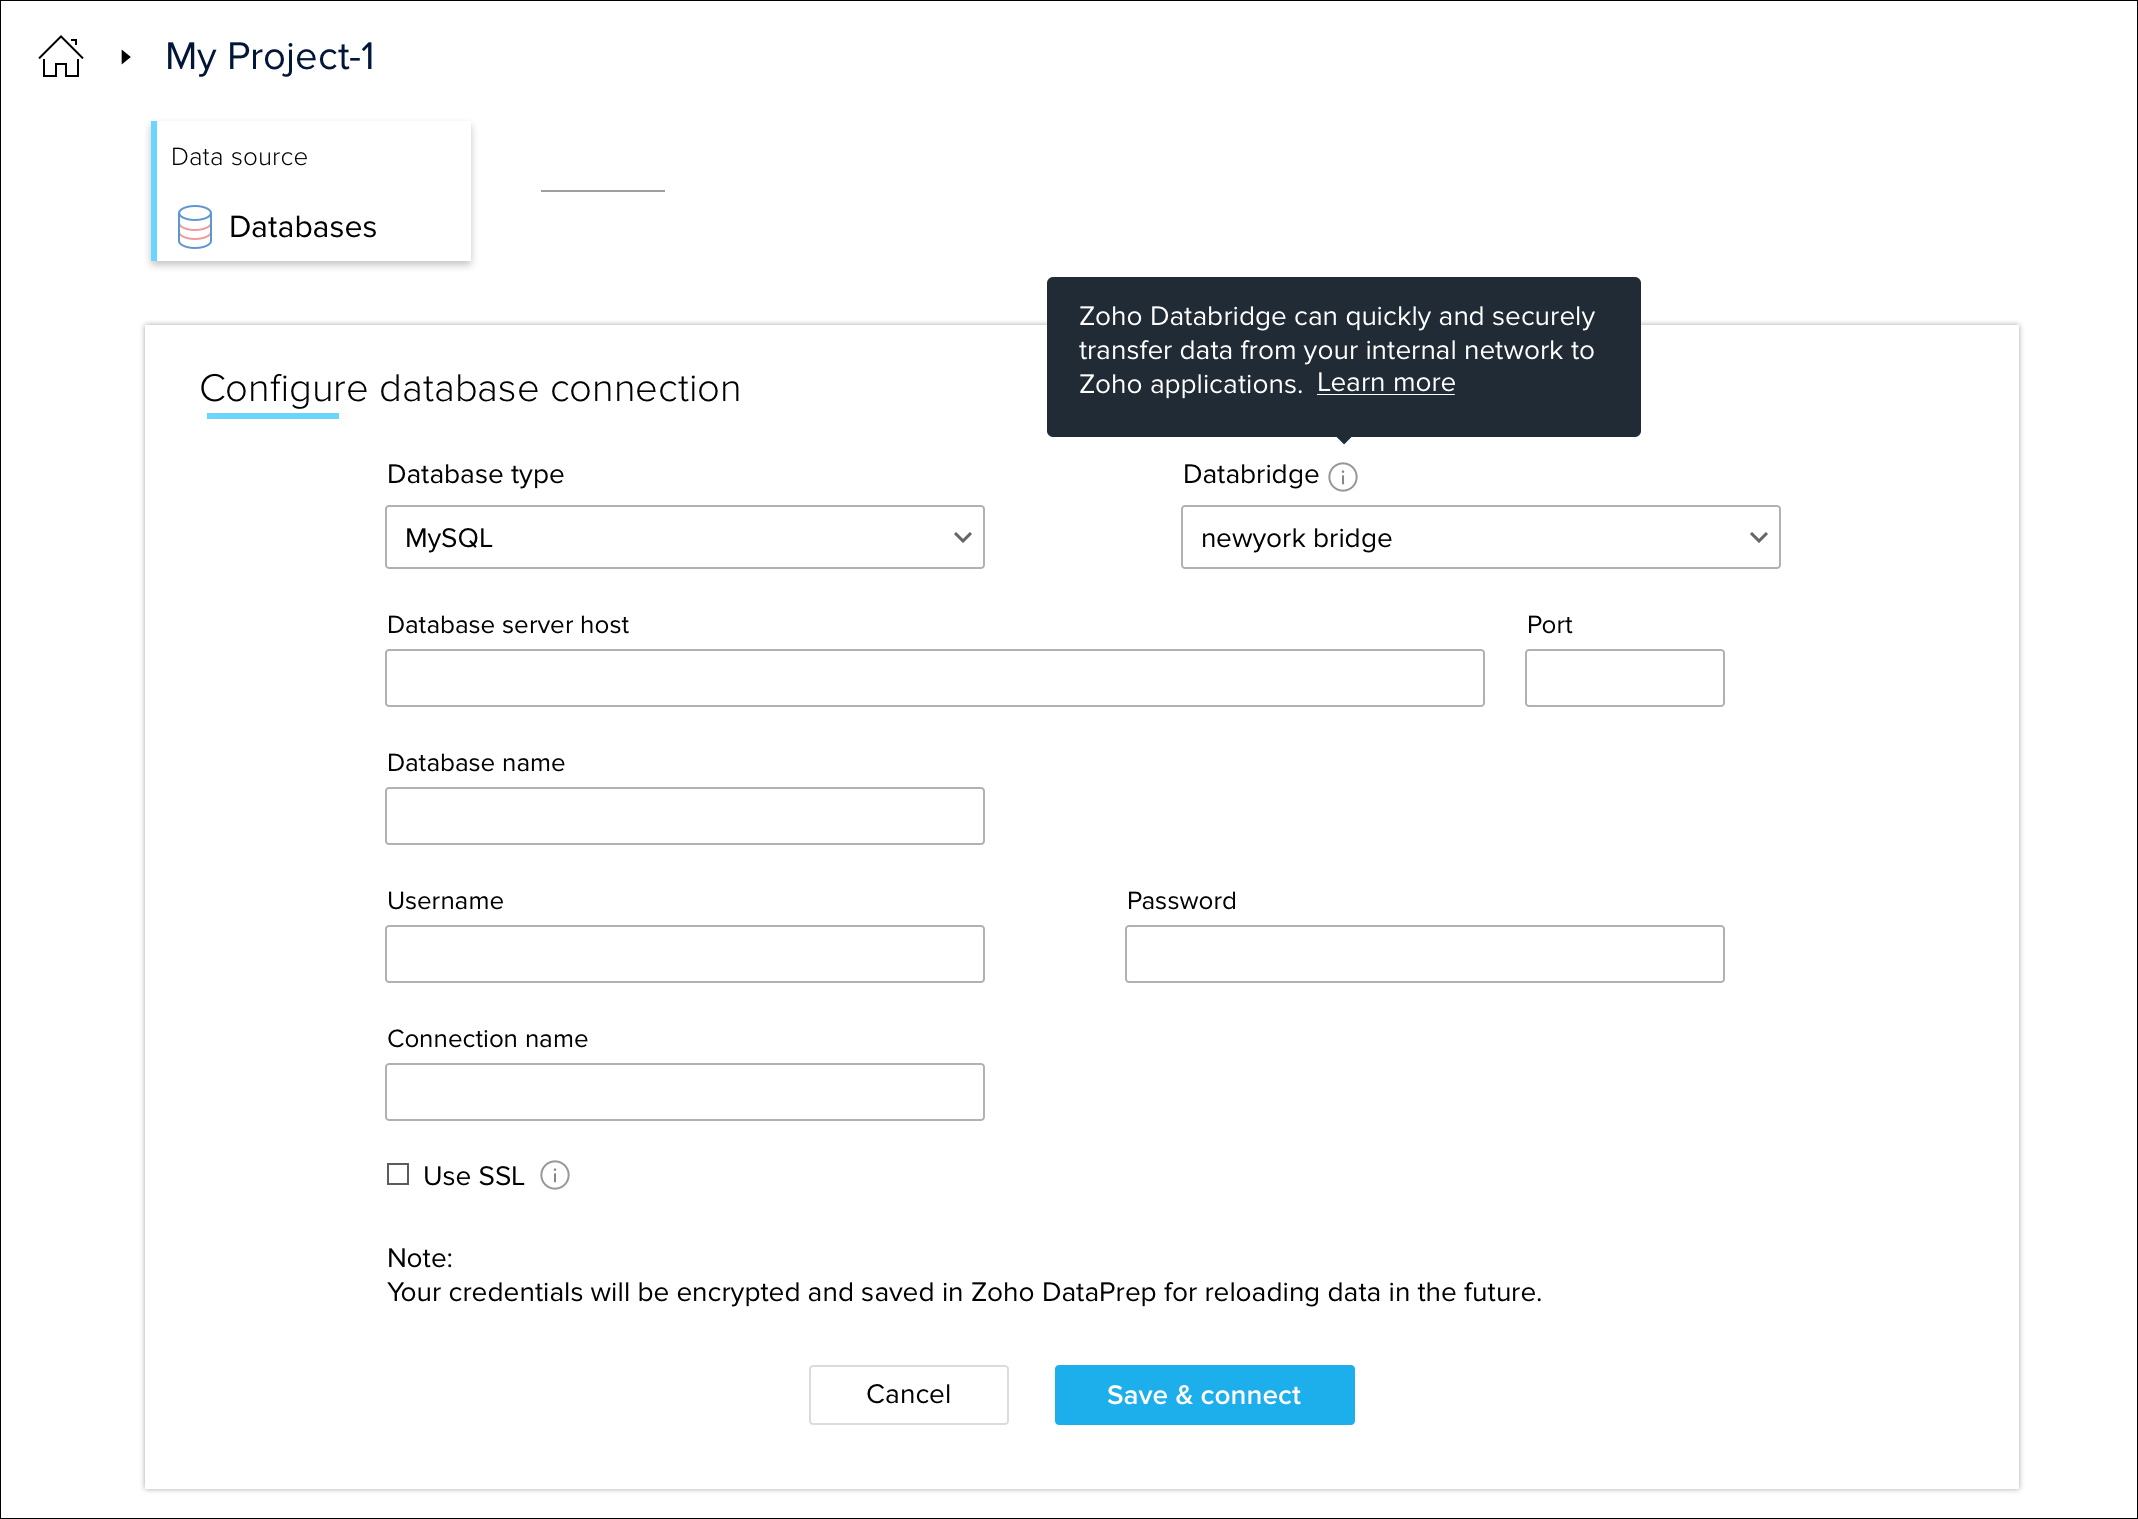Screen dimensions: 2138x1519
Task: Click Save & connect button
Action: [x=1204, y=1395]
